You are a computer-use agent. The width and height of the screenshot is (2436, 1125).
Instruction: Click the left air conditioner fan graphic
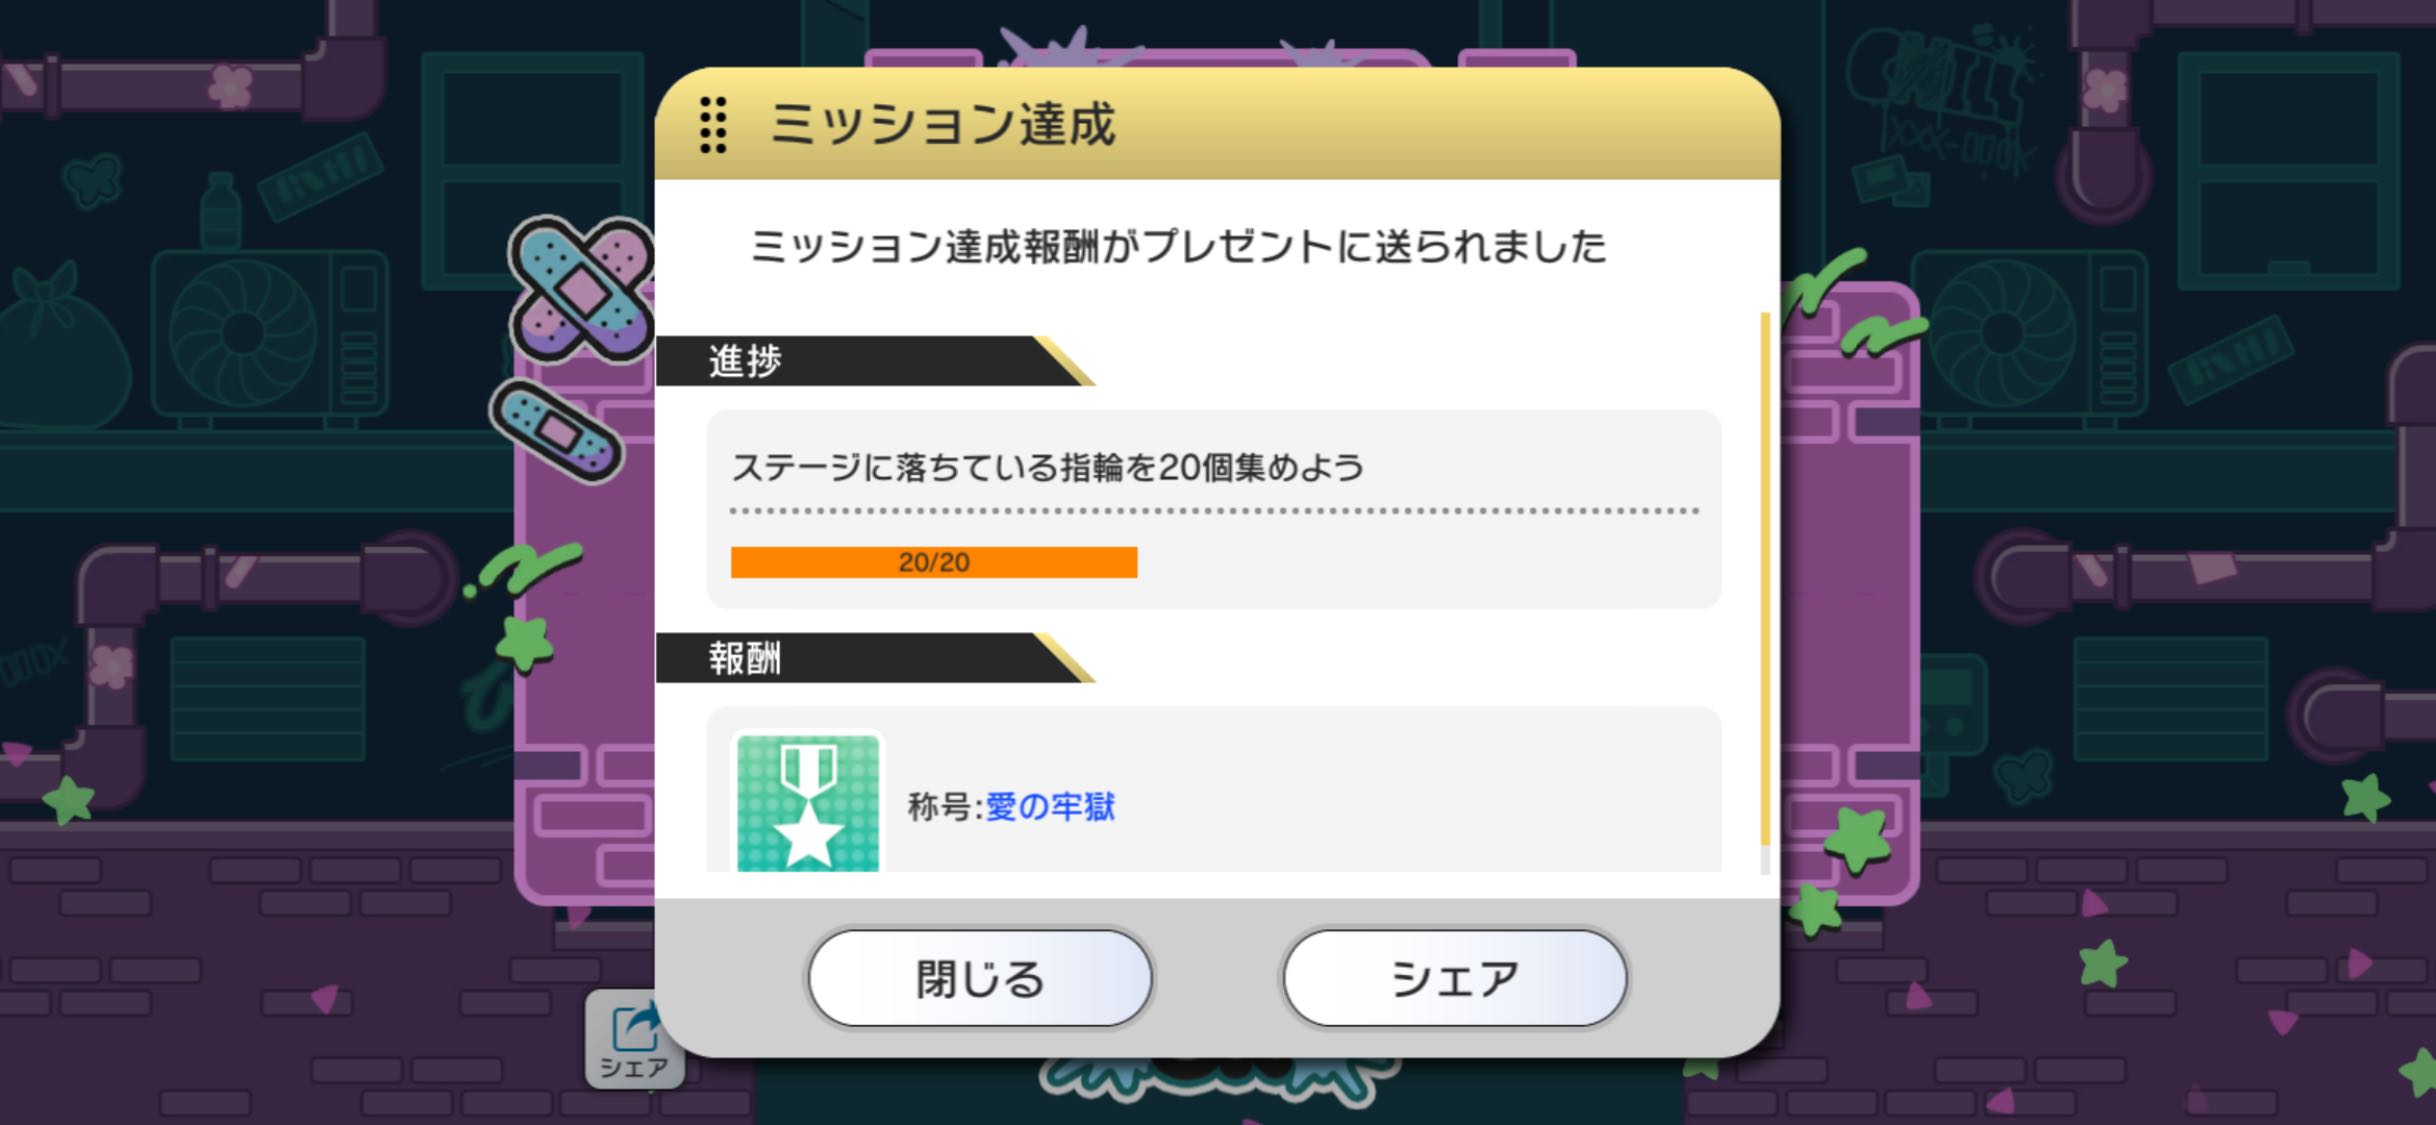pos(243,333)
